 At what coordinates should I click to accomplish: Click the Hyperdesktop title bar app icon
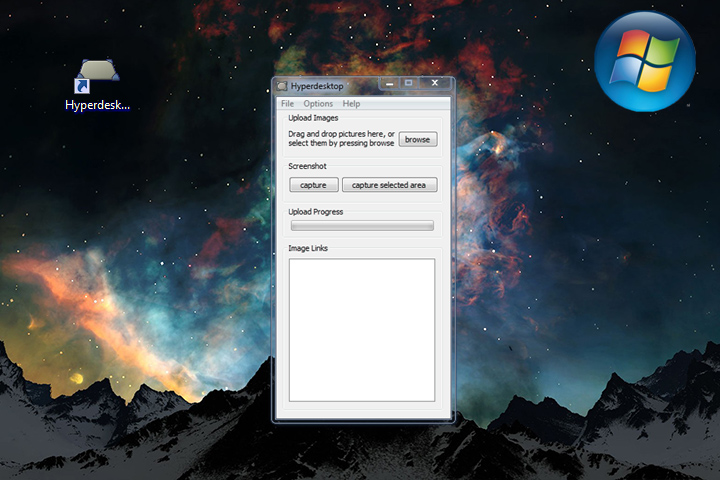281,86
